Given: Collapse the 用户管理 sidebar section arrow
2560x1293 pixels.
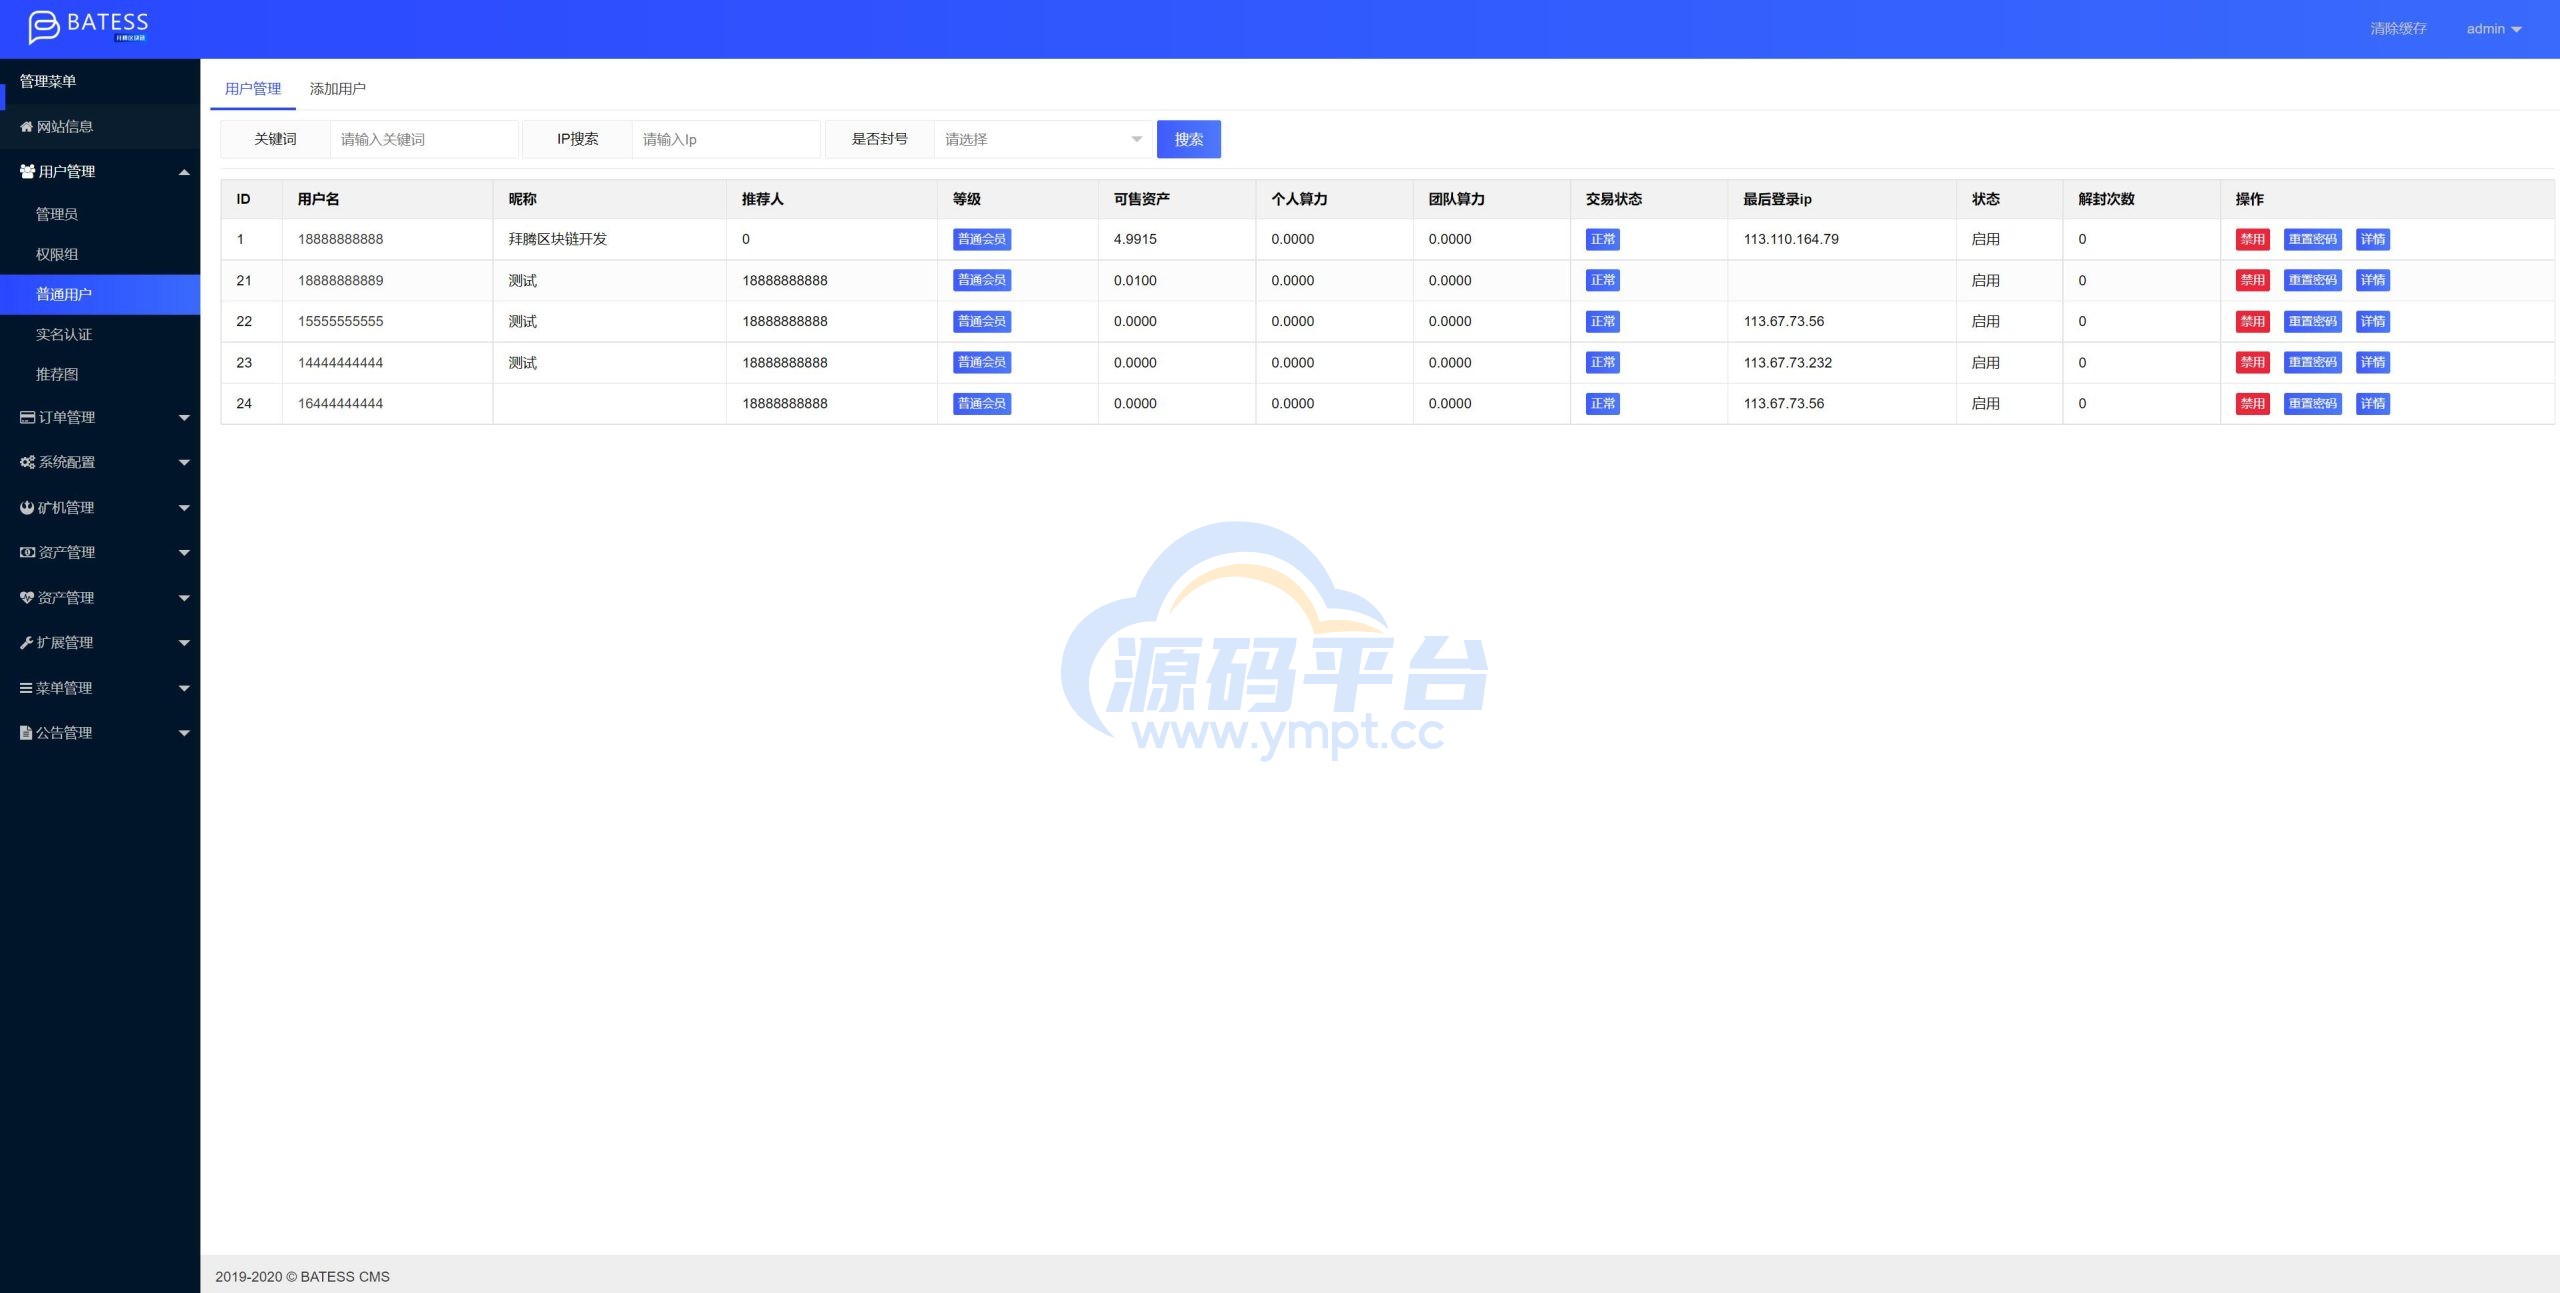Looking at the screenshot, I should pyautogui.click(x=184, y=172).
